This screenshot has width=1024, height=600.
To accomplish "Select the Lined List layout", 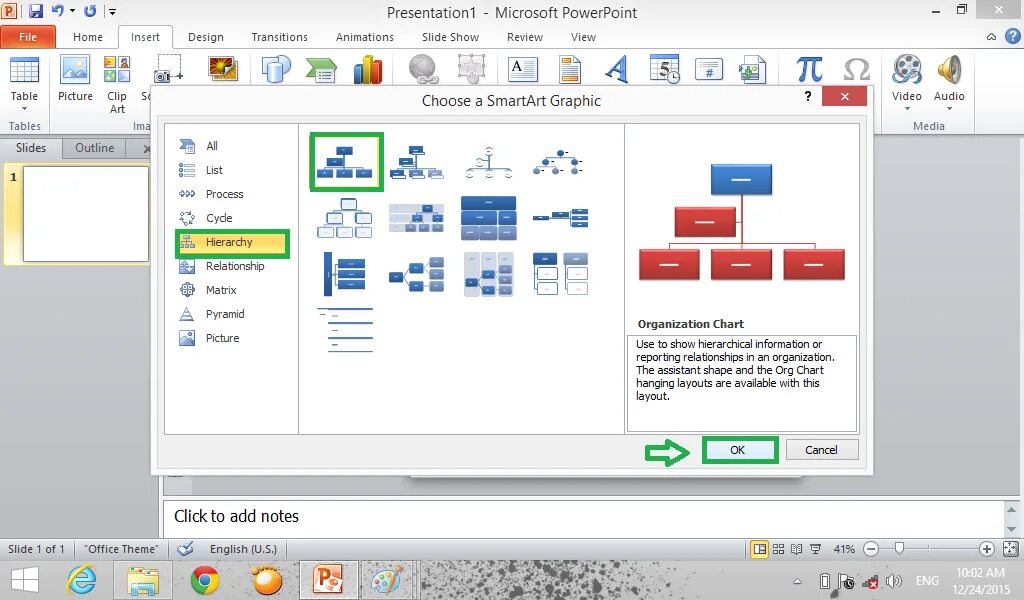I will click(345, 330).
